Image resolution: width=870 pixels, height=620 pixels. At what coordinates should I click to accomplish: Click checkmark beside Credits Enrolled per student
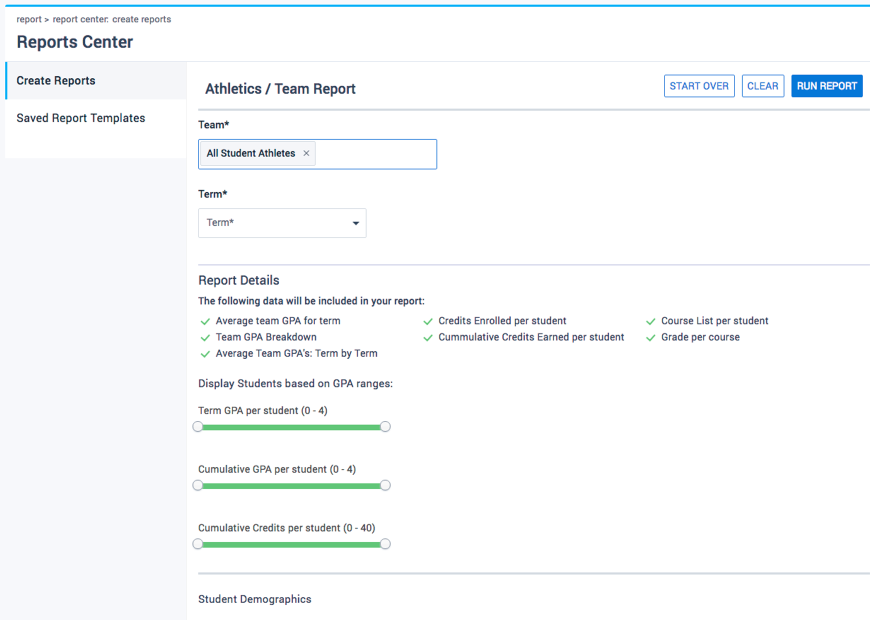(x=428, y=322)
